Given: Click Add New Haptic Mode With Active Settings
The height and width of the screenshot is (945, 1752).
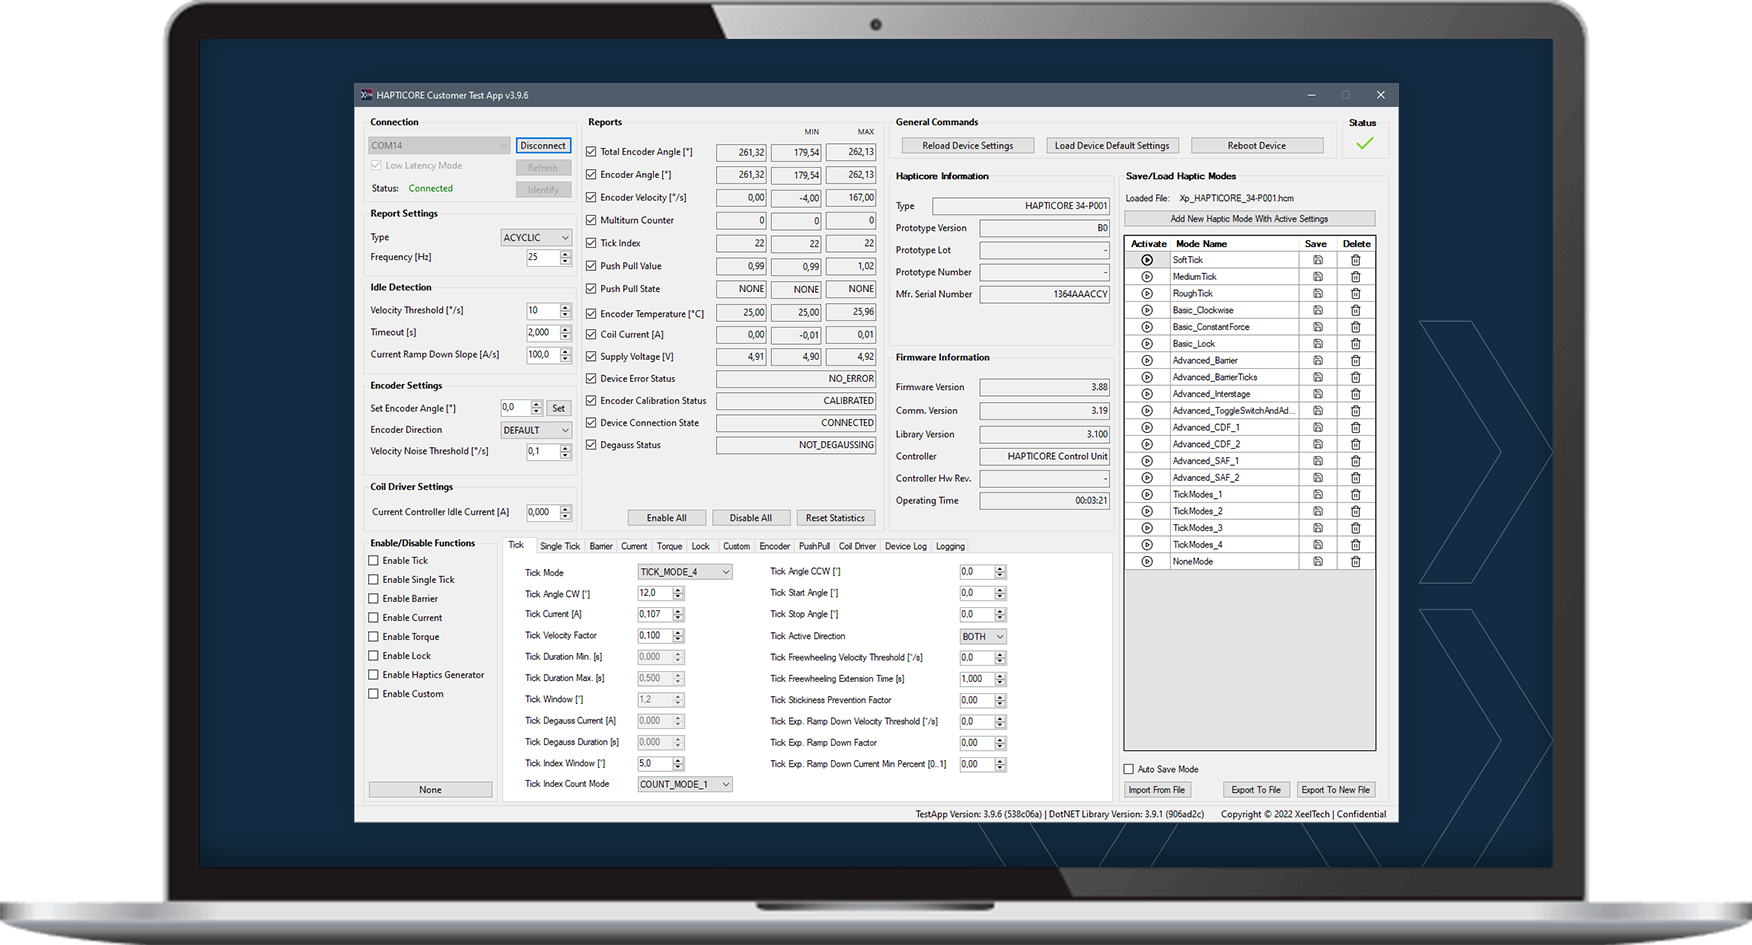Looking at the screenshot, I should point(1249,219).
